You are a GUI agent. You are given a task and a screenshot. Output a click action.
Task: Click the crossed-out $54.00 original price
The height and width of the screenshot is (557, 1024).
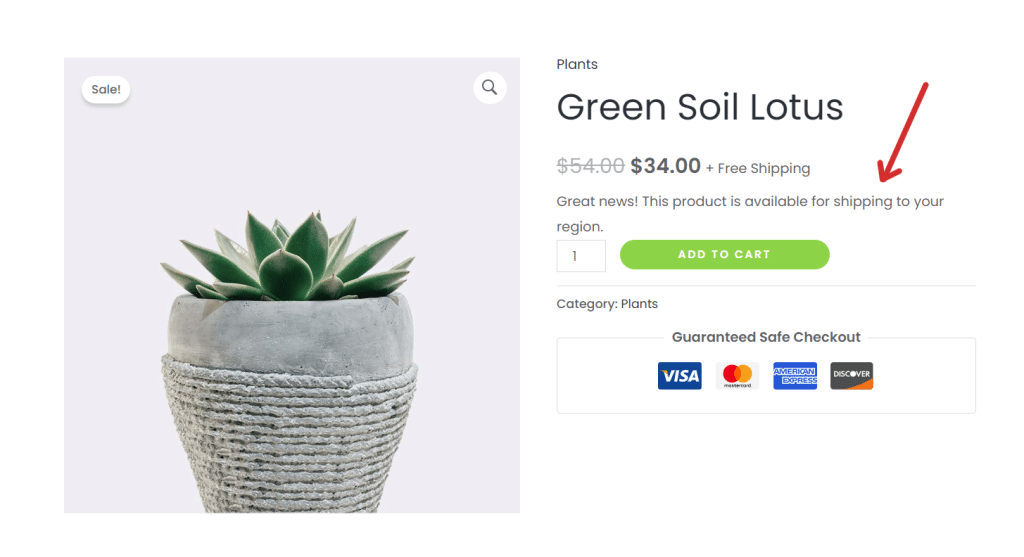590,166
